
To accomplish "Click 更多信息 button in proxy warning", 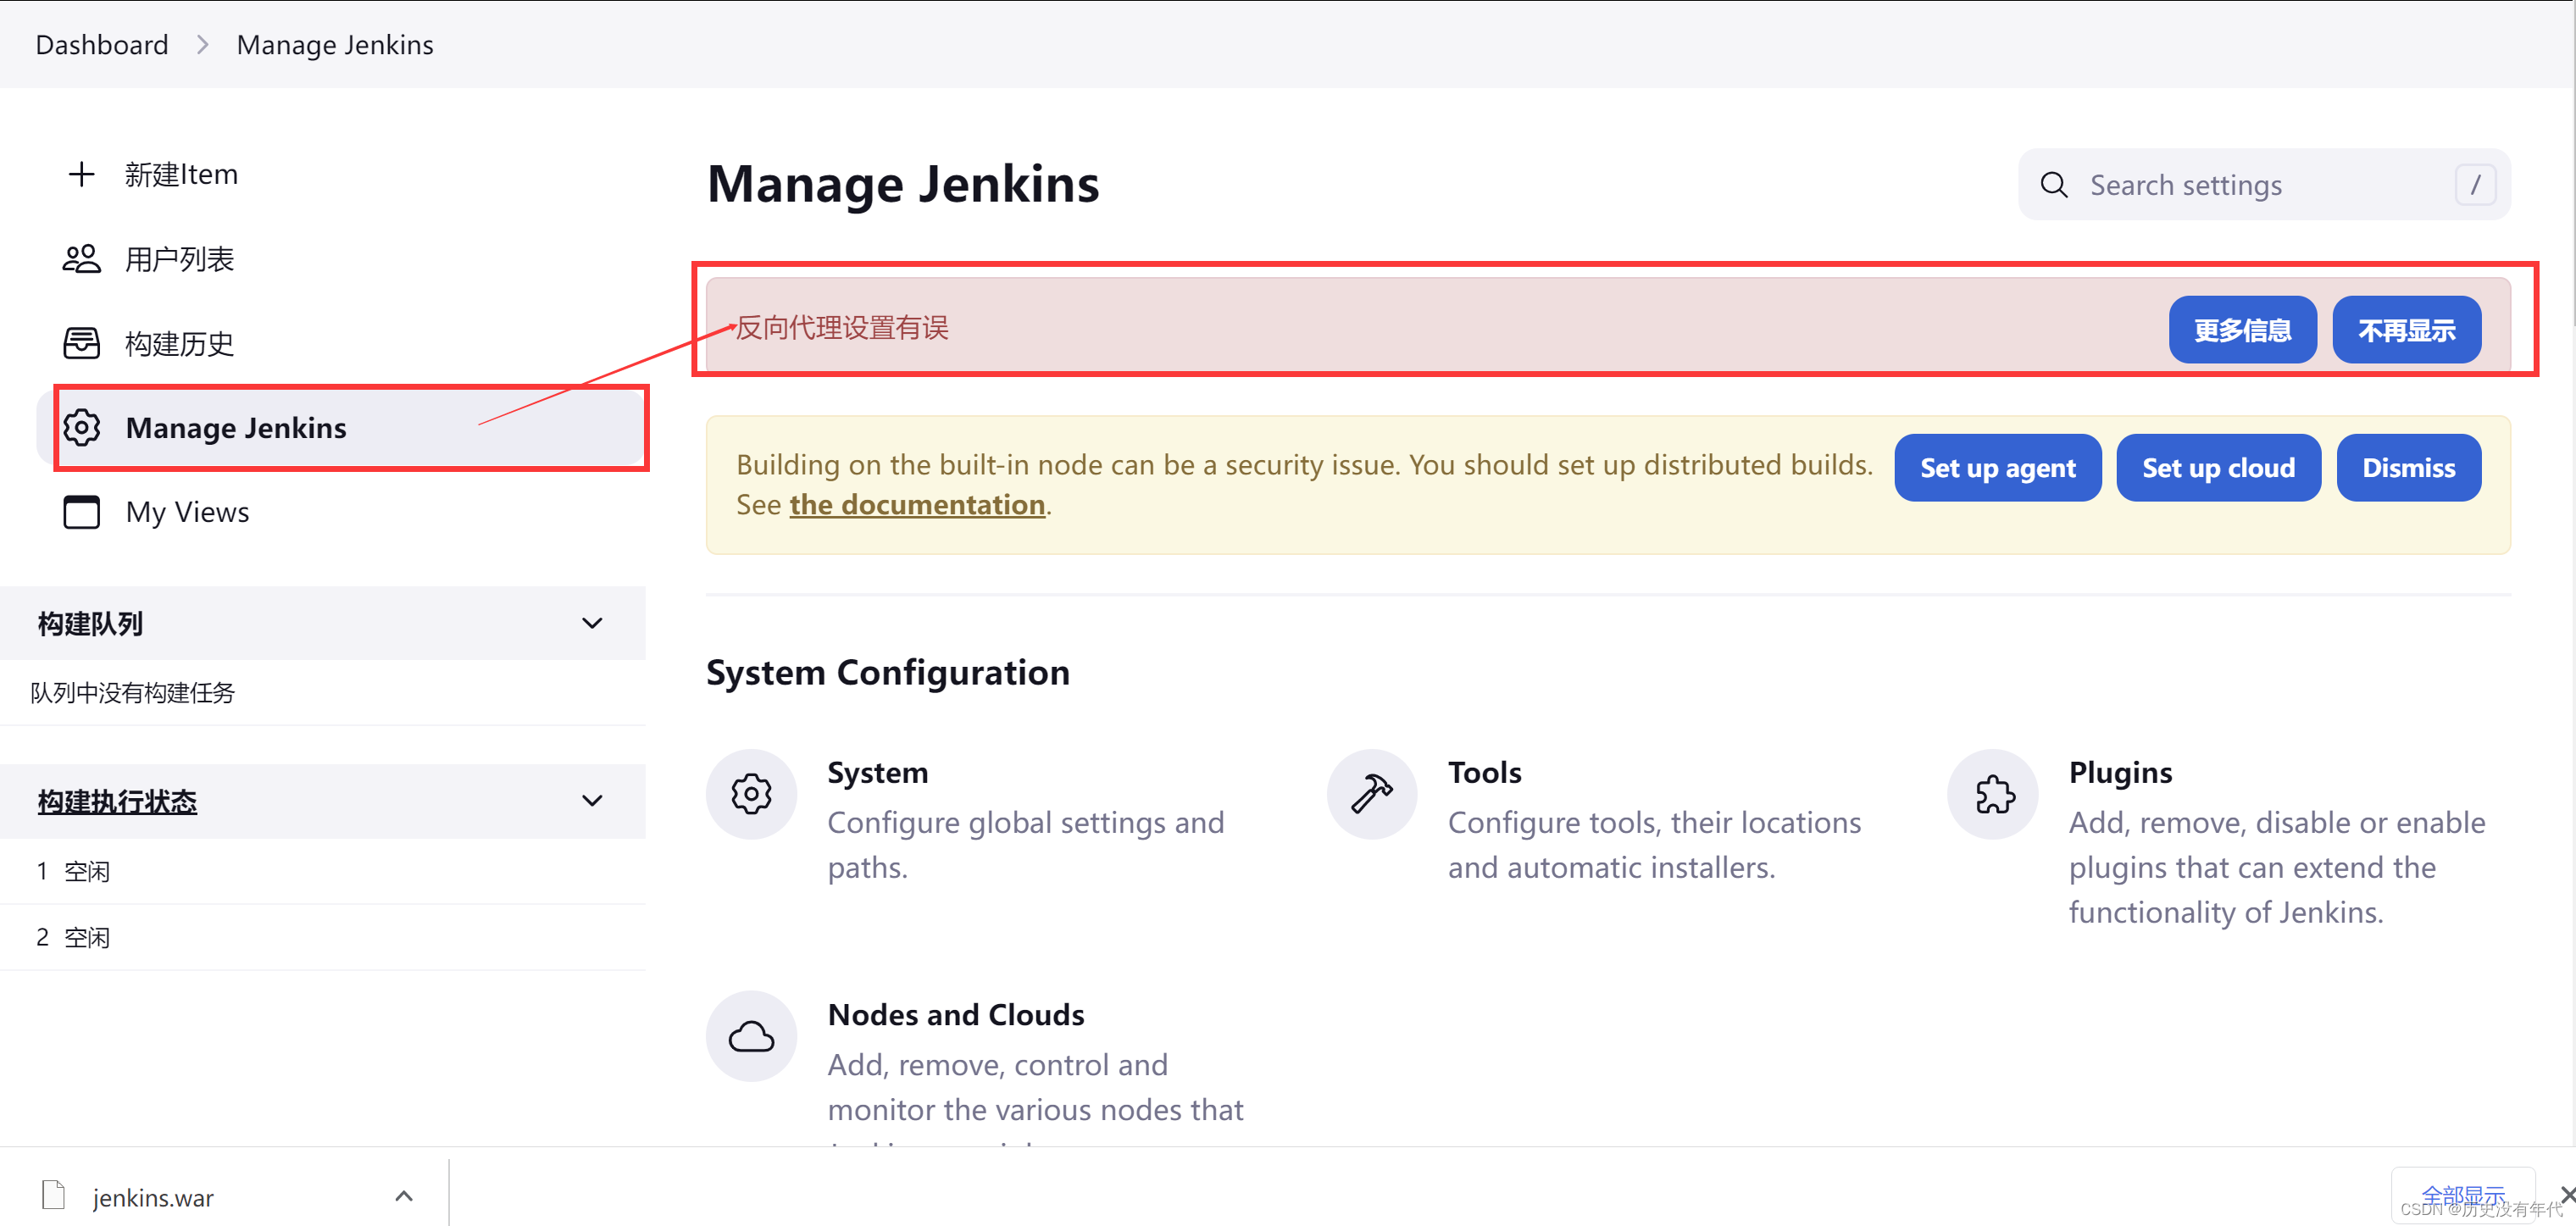I will pos(2241,330).
